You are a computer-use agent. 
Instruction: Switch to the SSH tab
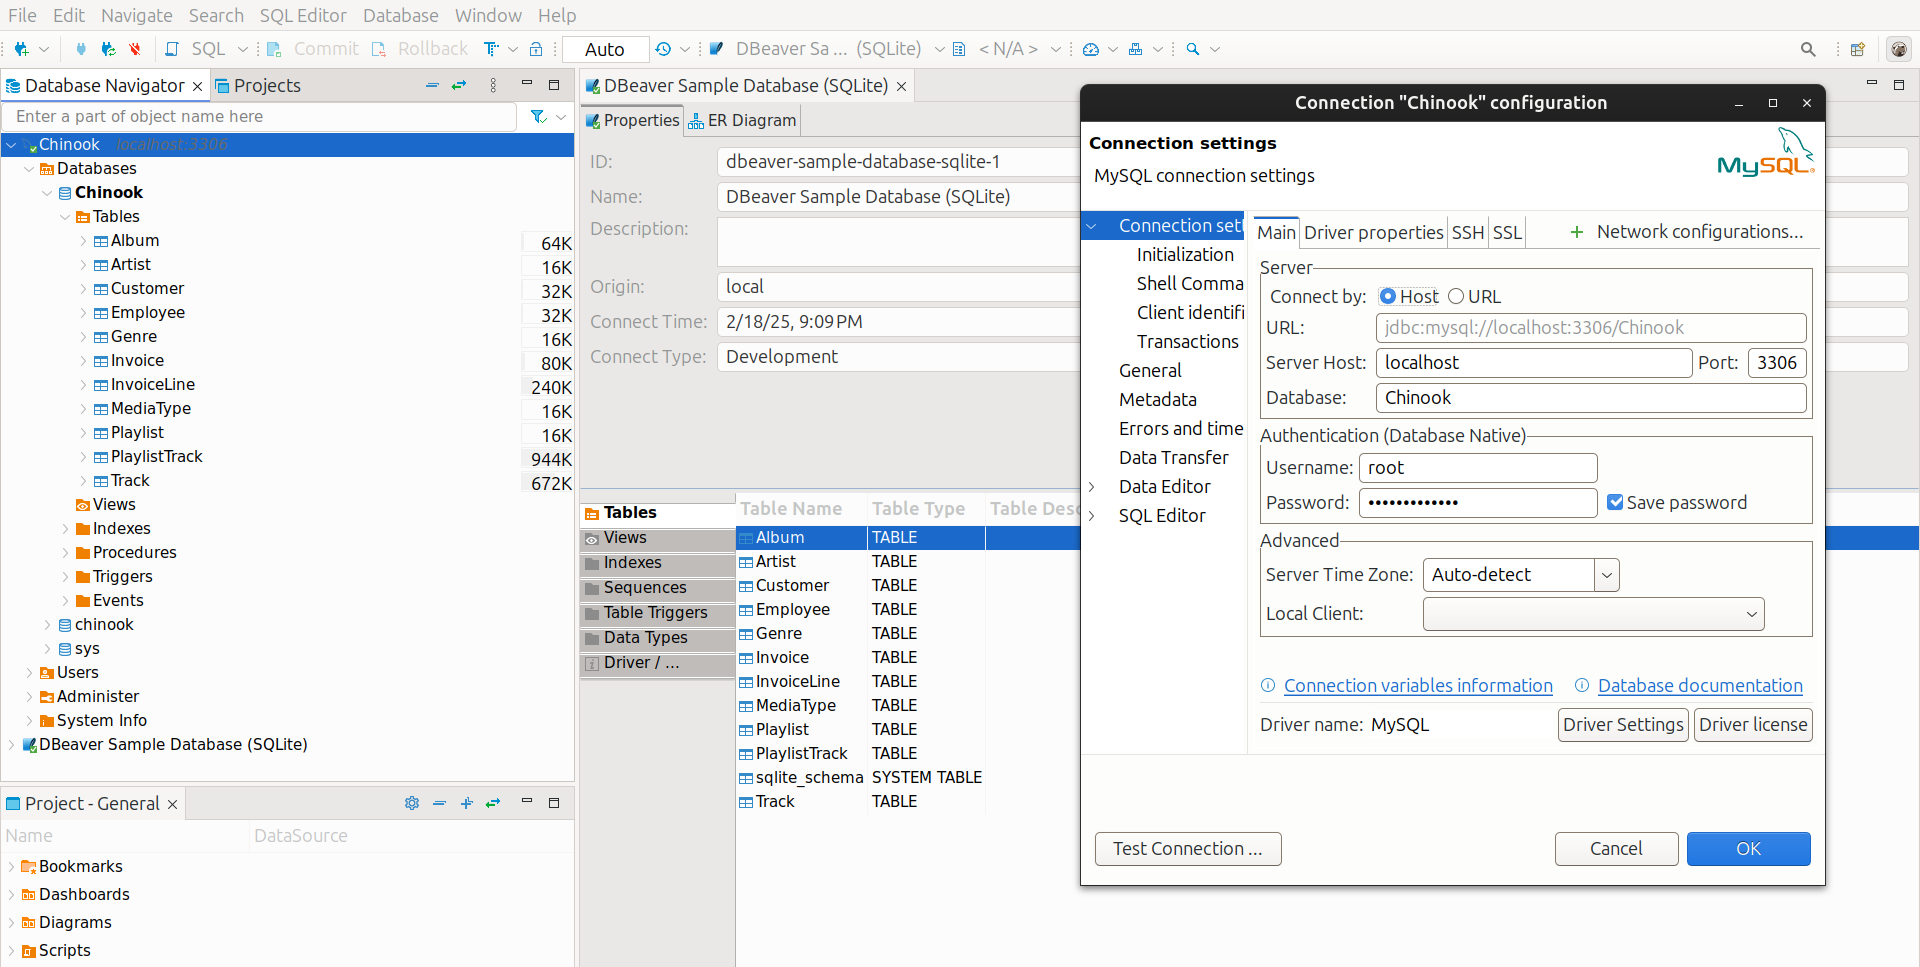[1467, 233]
